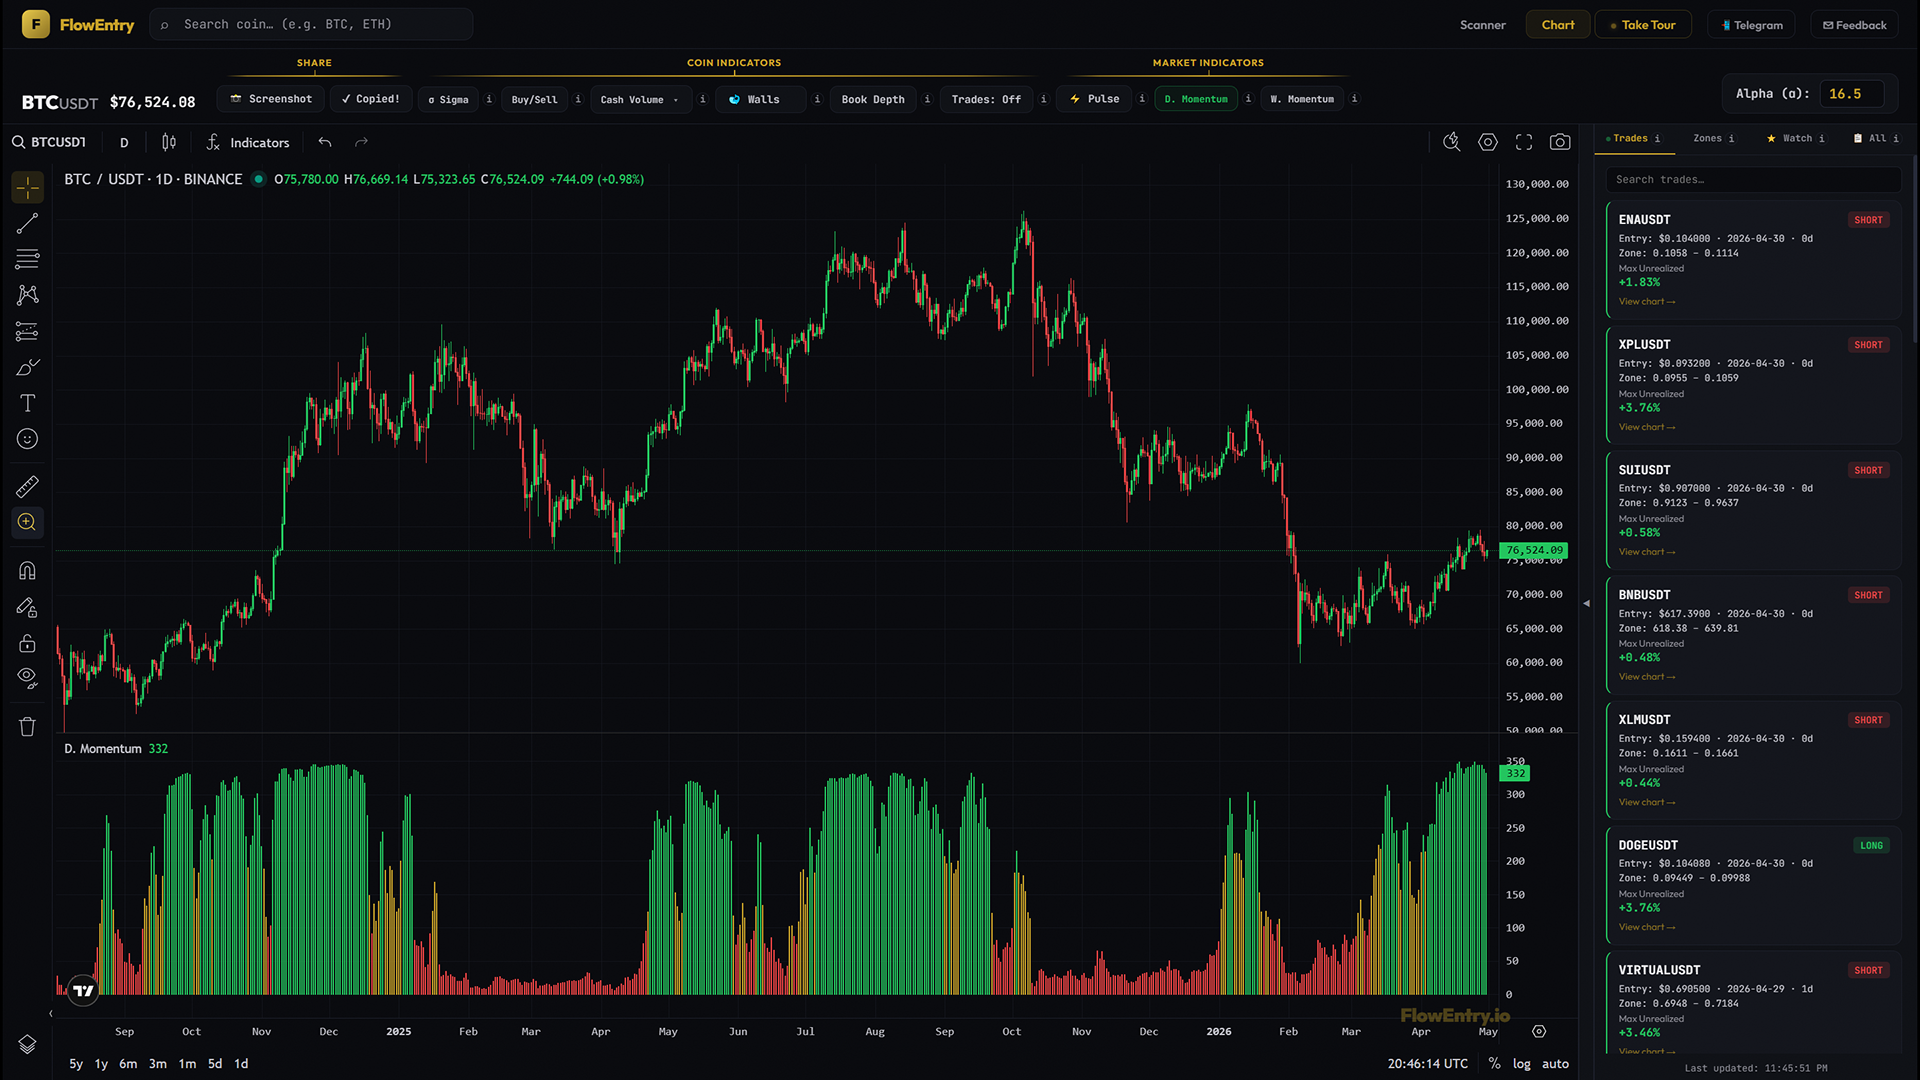Open the Scanner page

point(1482,25)
